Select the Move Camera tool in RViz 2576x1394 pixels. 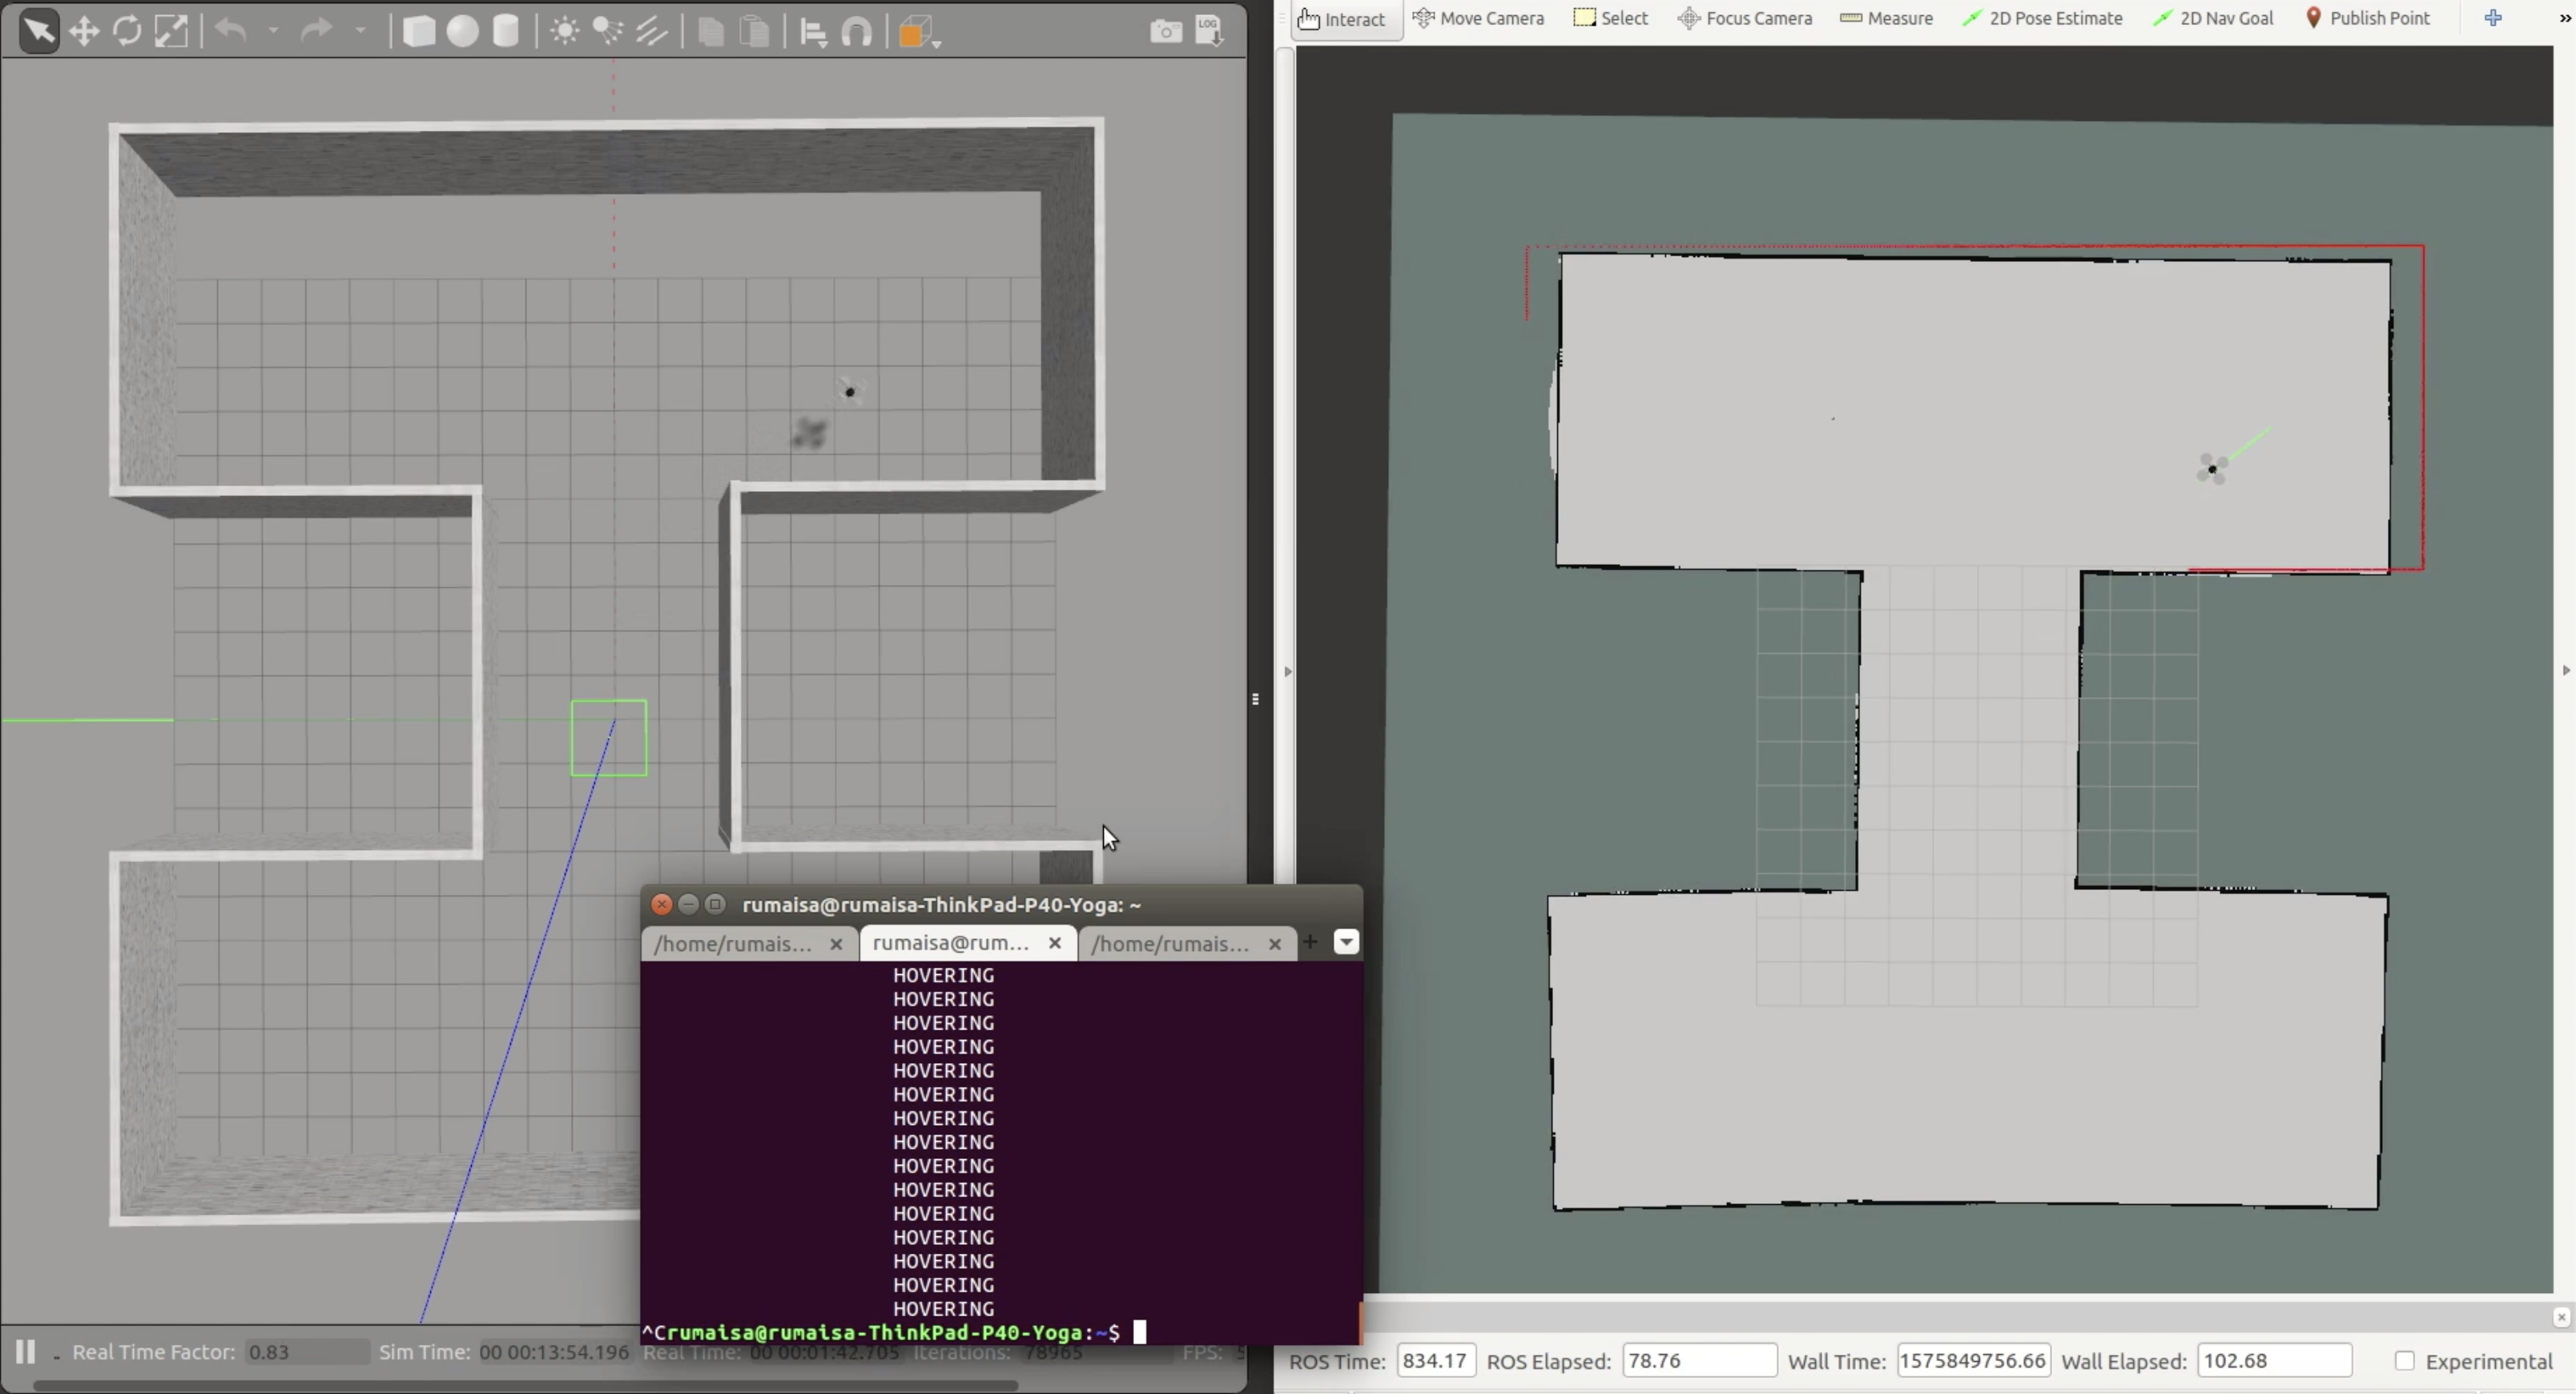(1479, 18)
